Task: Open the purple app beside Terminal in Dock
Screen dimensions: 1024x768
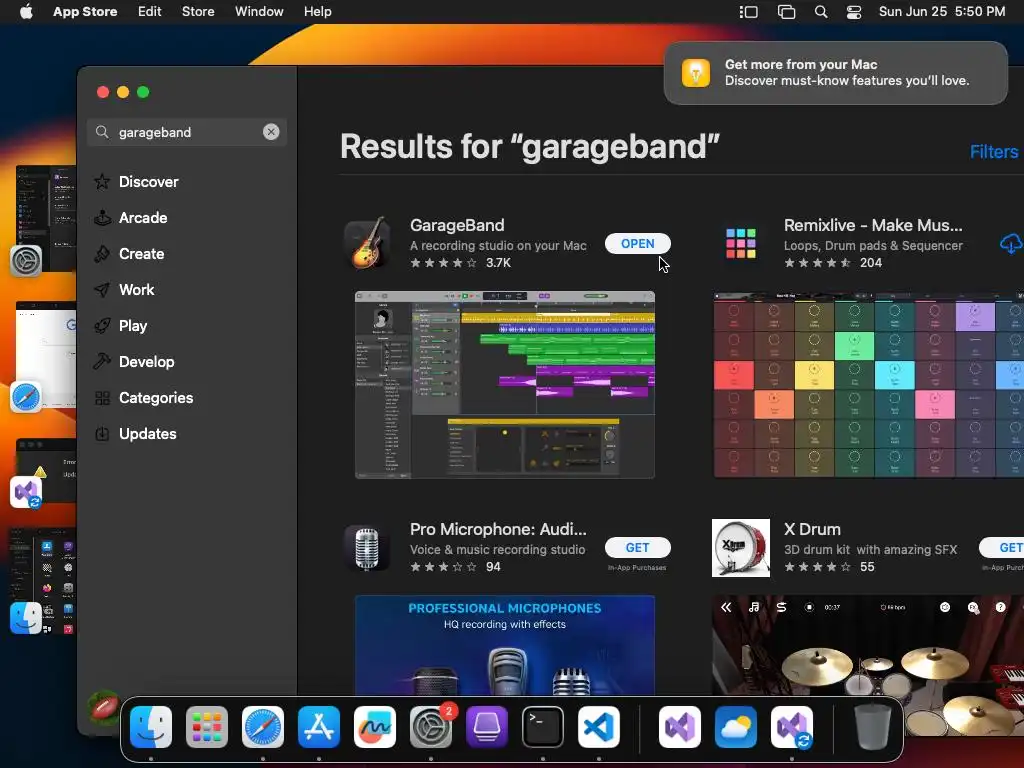Action: (487, 727)
